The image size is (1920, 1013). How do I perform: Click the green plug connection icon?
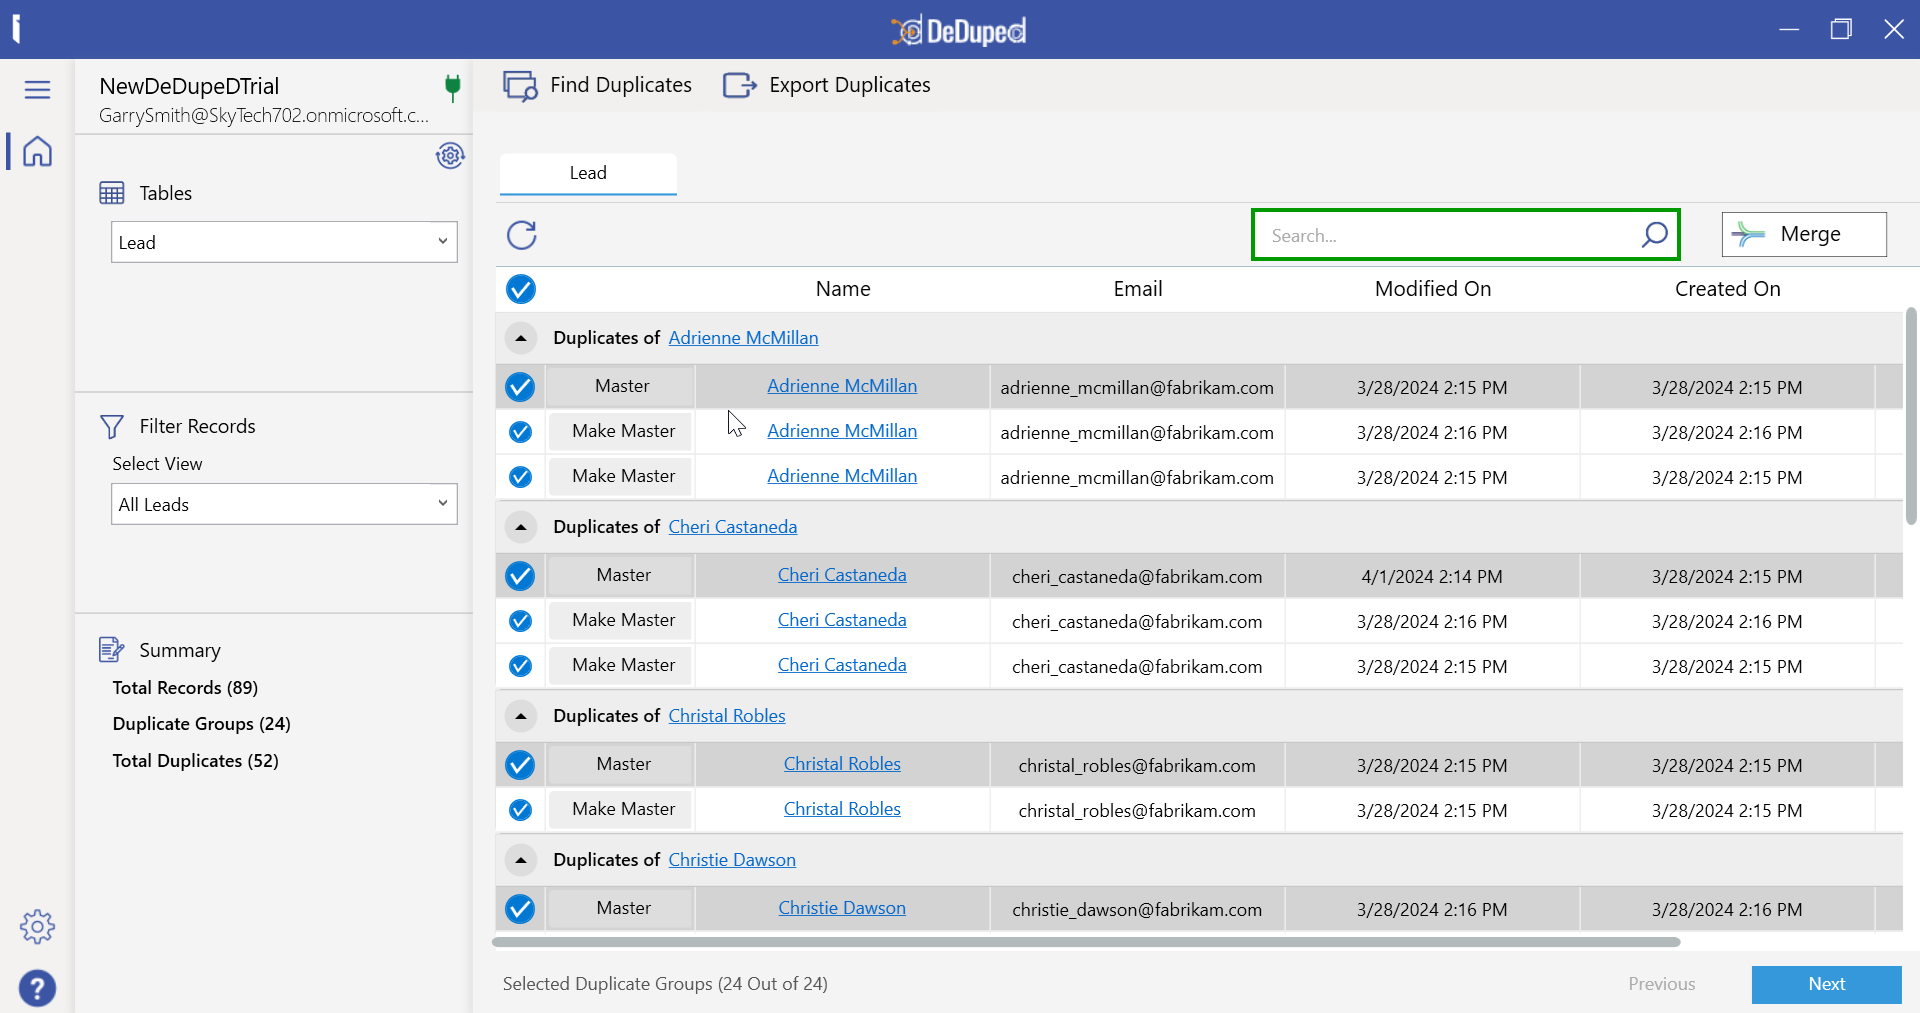pos(452,87)
